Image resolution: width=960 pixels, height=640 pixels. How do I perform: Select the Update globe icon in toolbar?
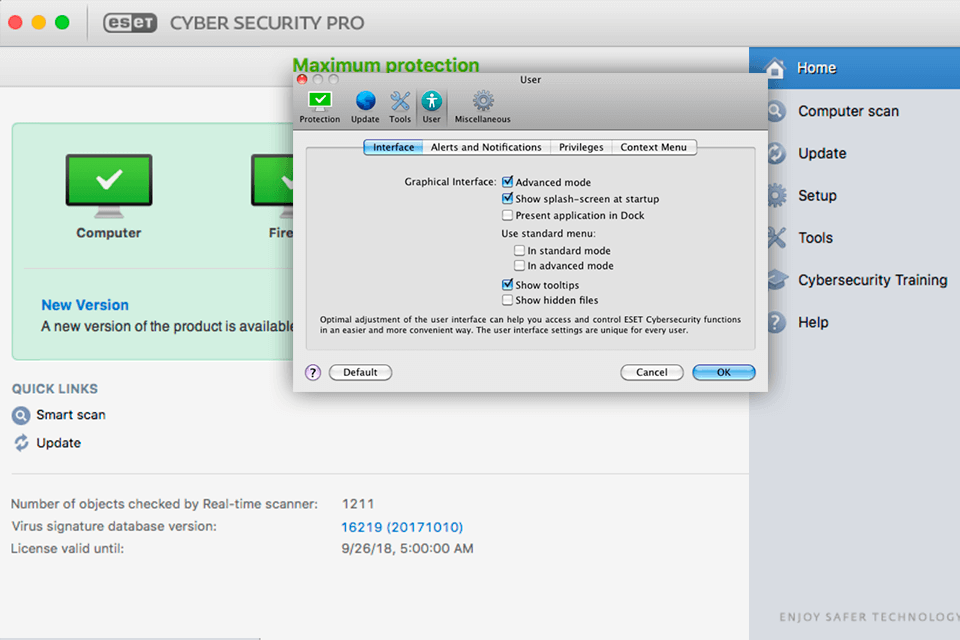tap(365, 102)
